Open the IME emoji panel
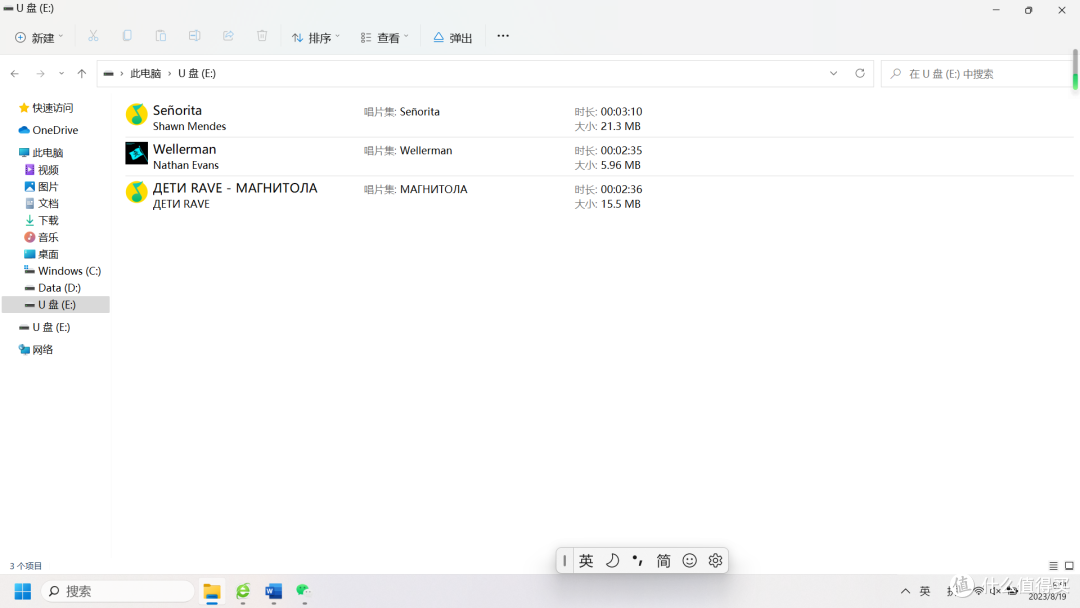This screenshot has height=608, width=1080. point(689,560)
